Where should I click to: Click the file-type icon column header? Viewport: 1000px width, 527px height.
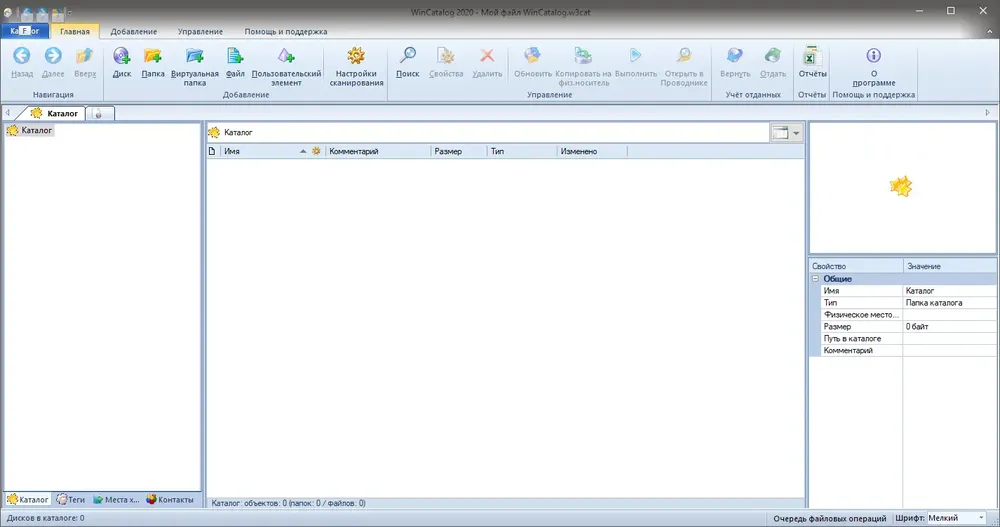coord(212,151)
